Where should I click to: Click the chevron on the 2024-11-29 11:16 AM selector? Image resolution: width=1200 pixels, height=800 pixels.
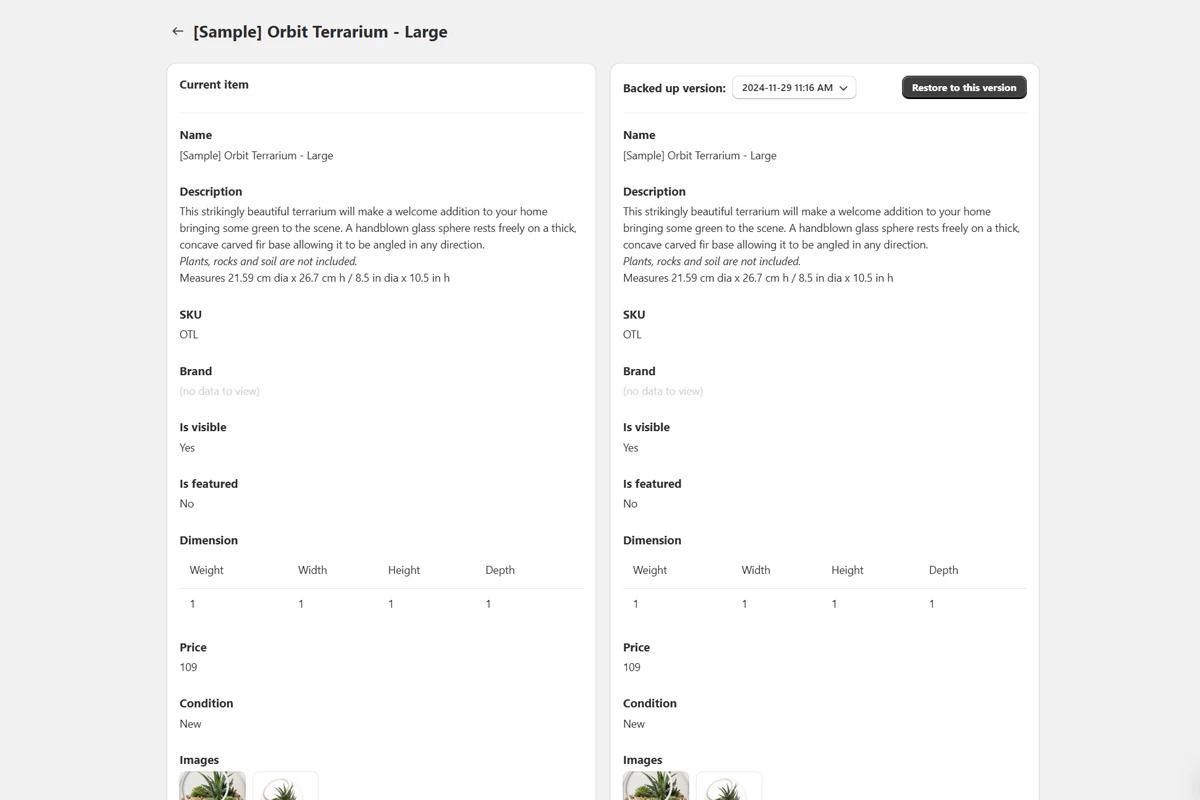pos(843,87)
